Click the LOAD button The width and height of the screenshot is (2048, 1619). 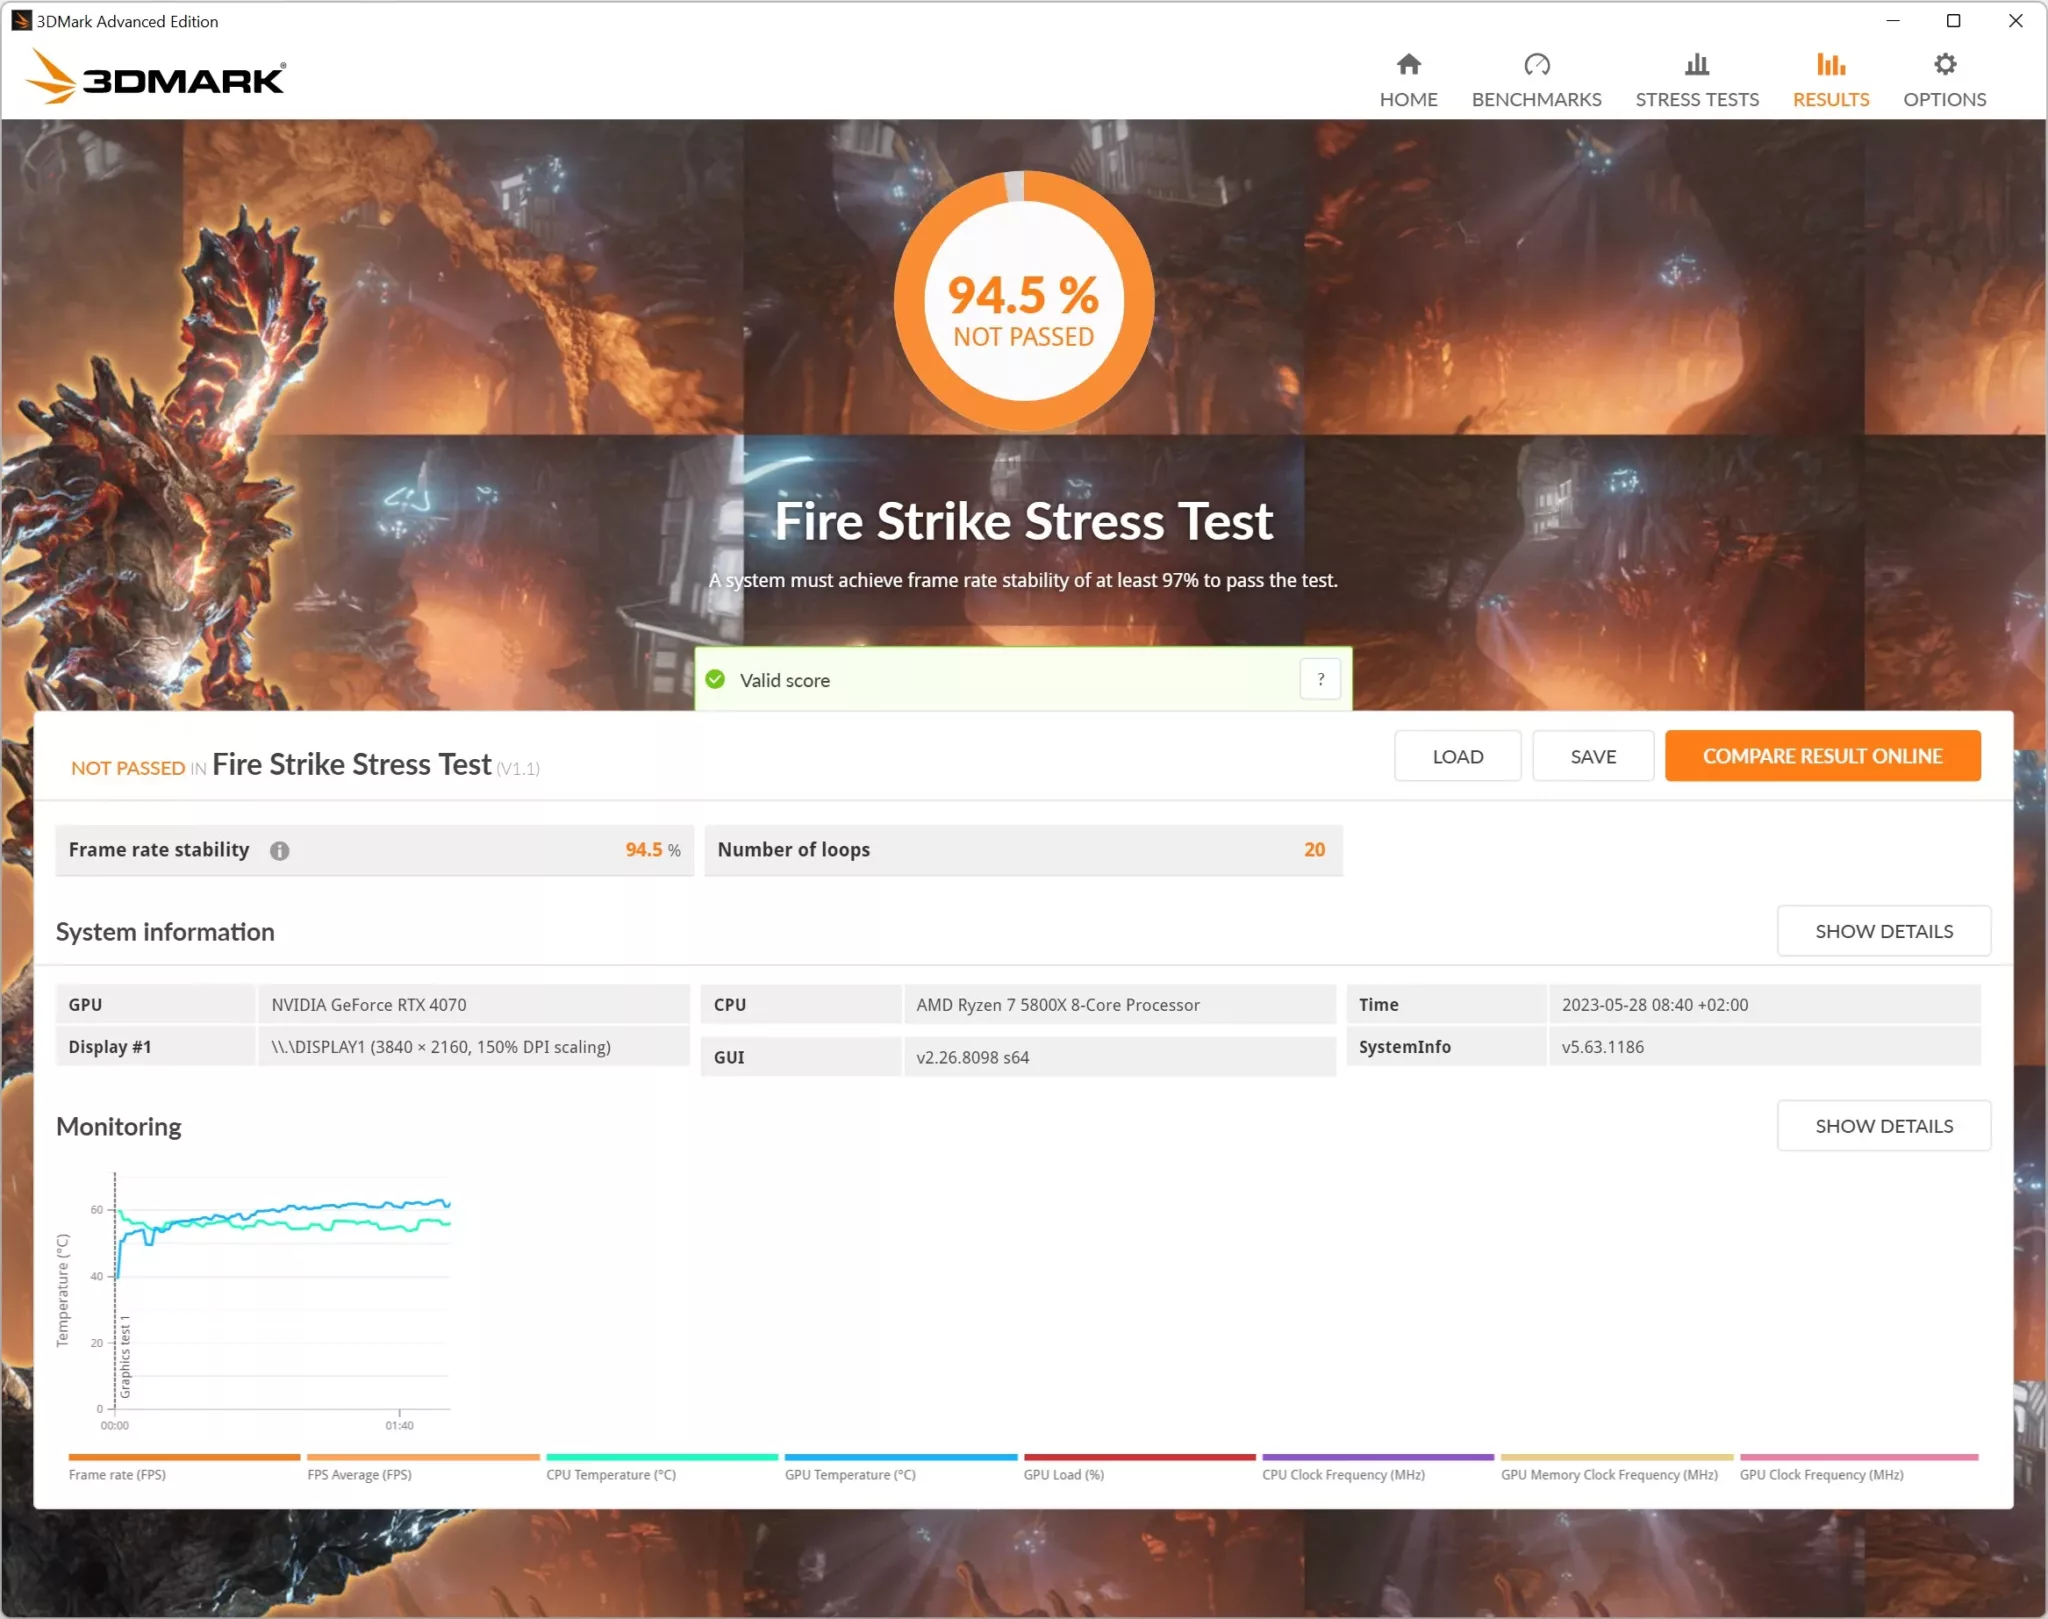coord(1457,756)
